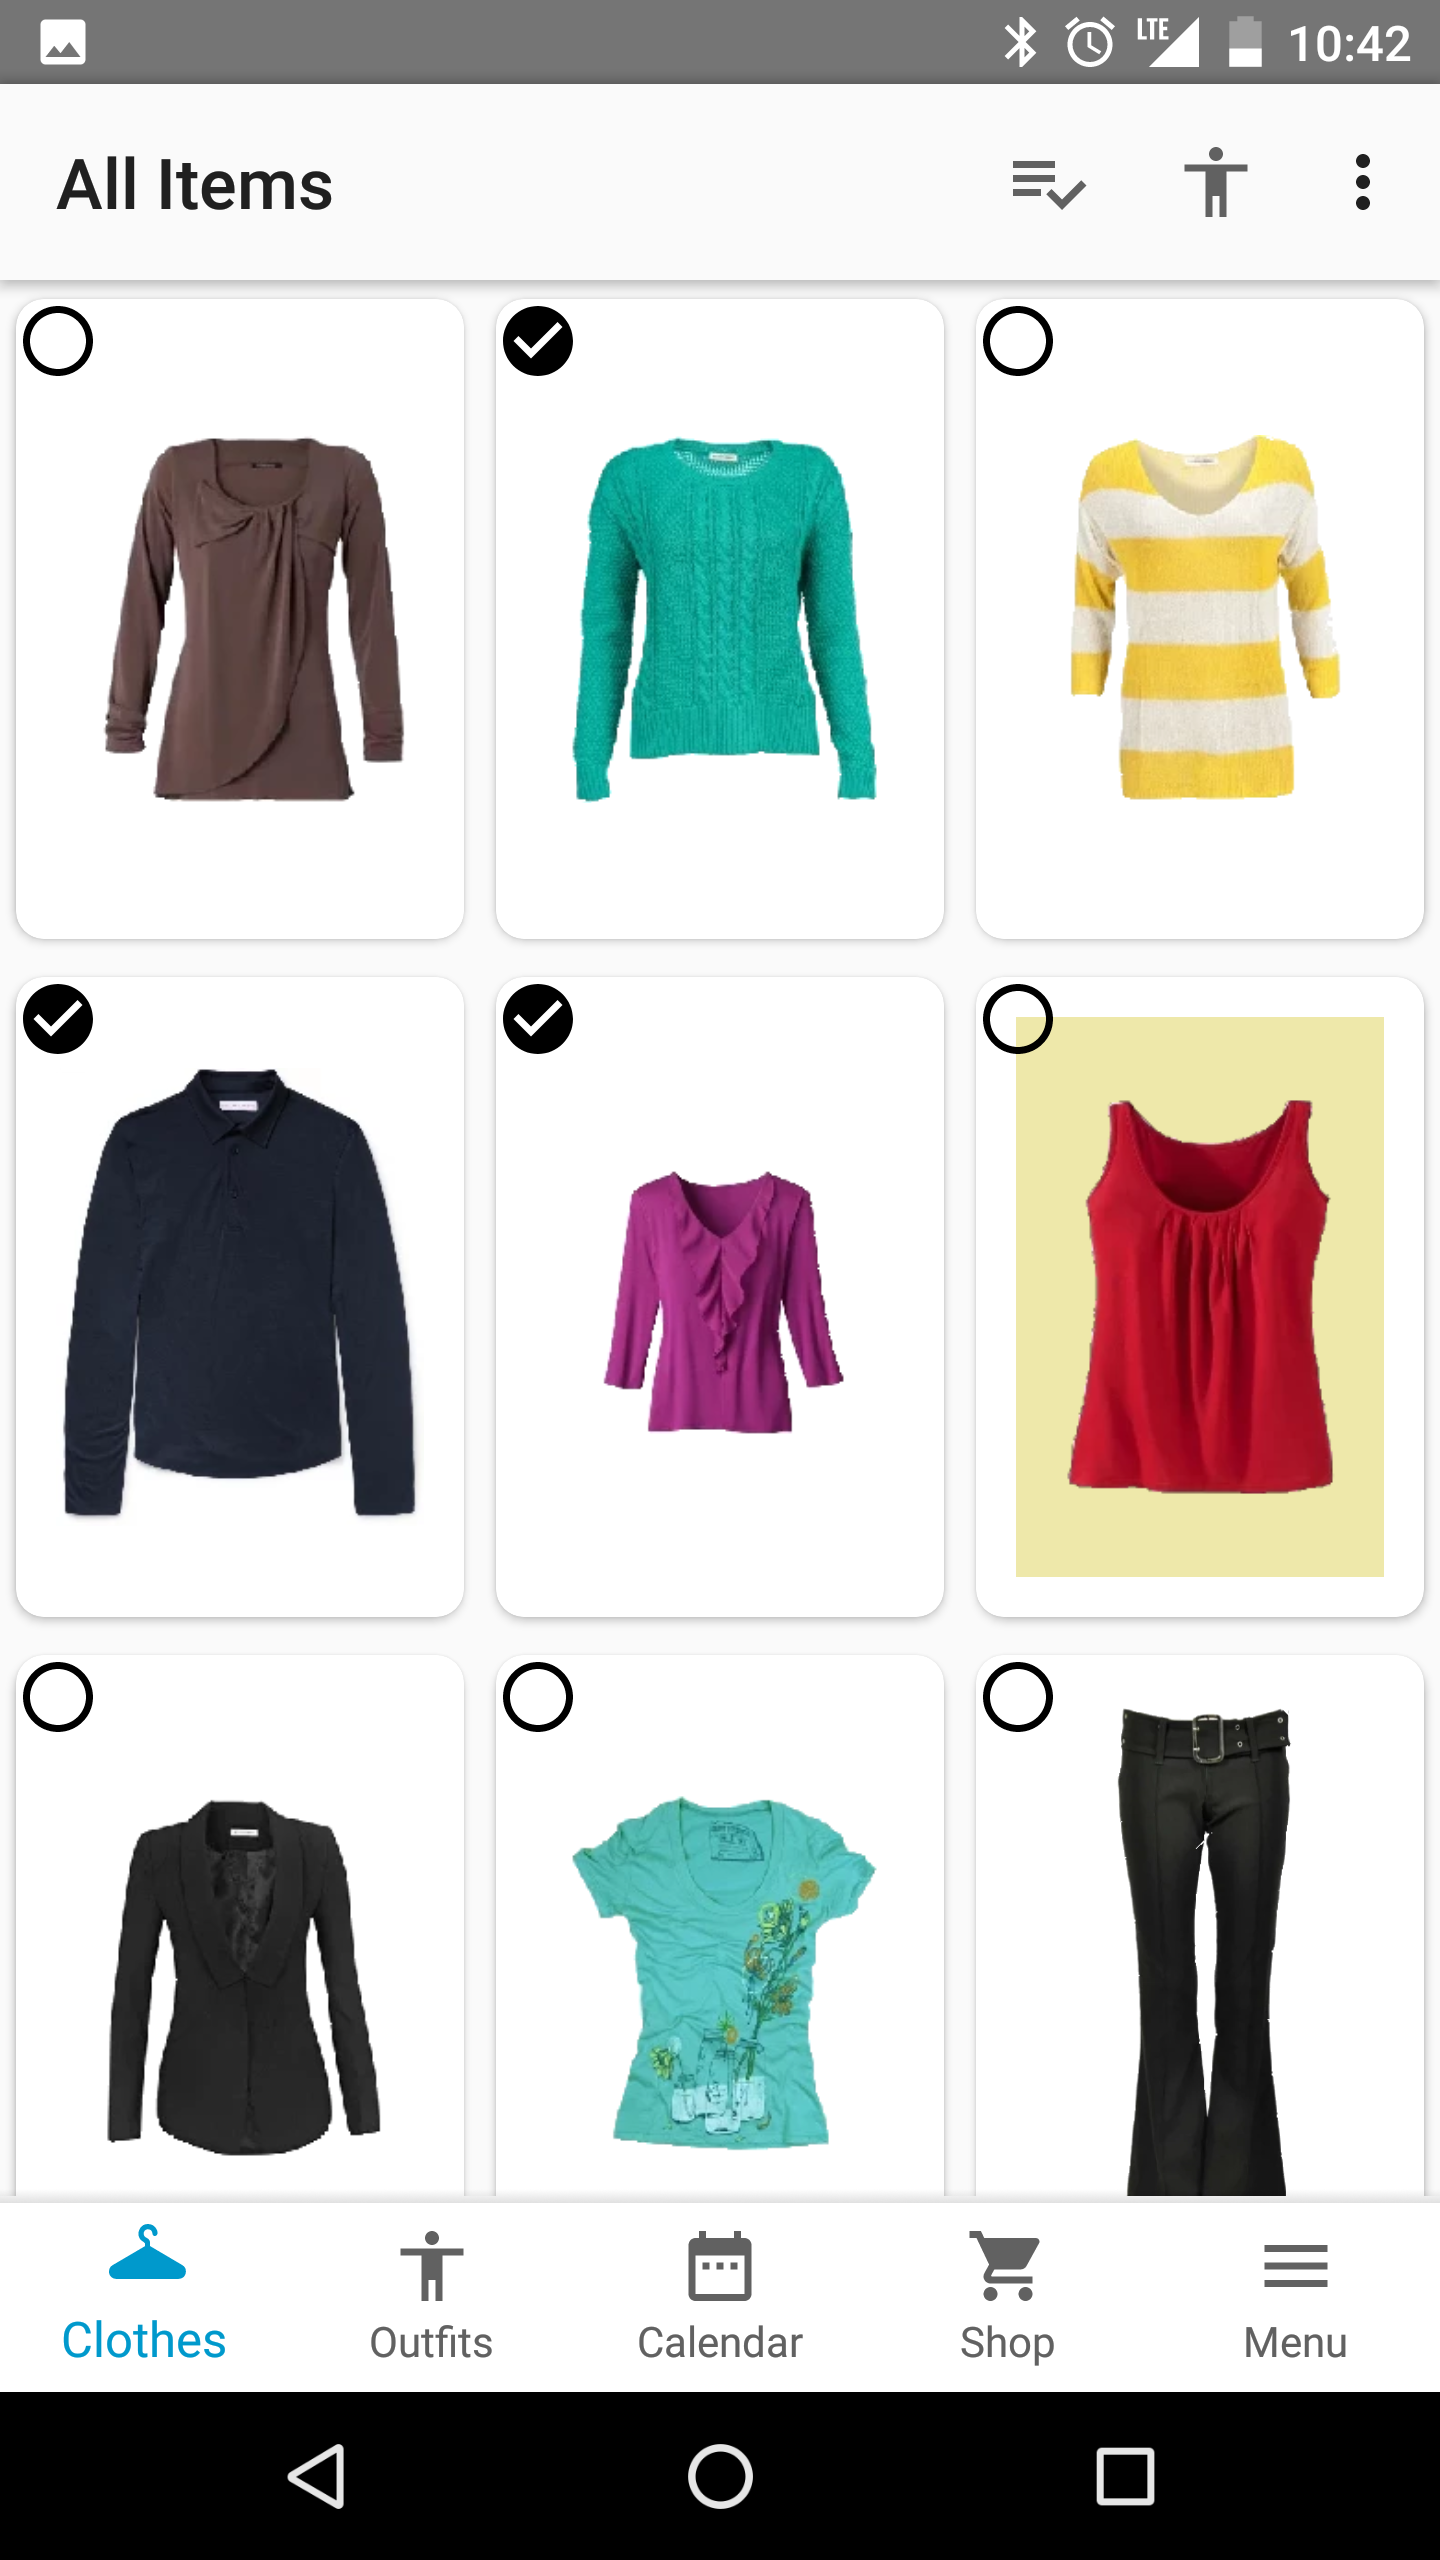This screenshot has width=1440, height=2560.
Task: Uncheck the navy polo shirt
Action: point(58,1019)
